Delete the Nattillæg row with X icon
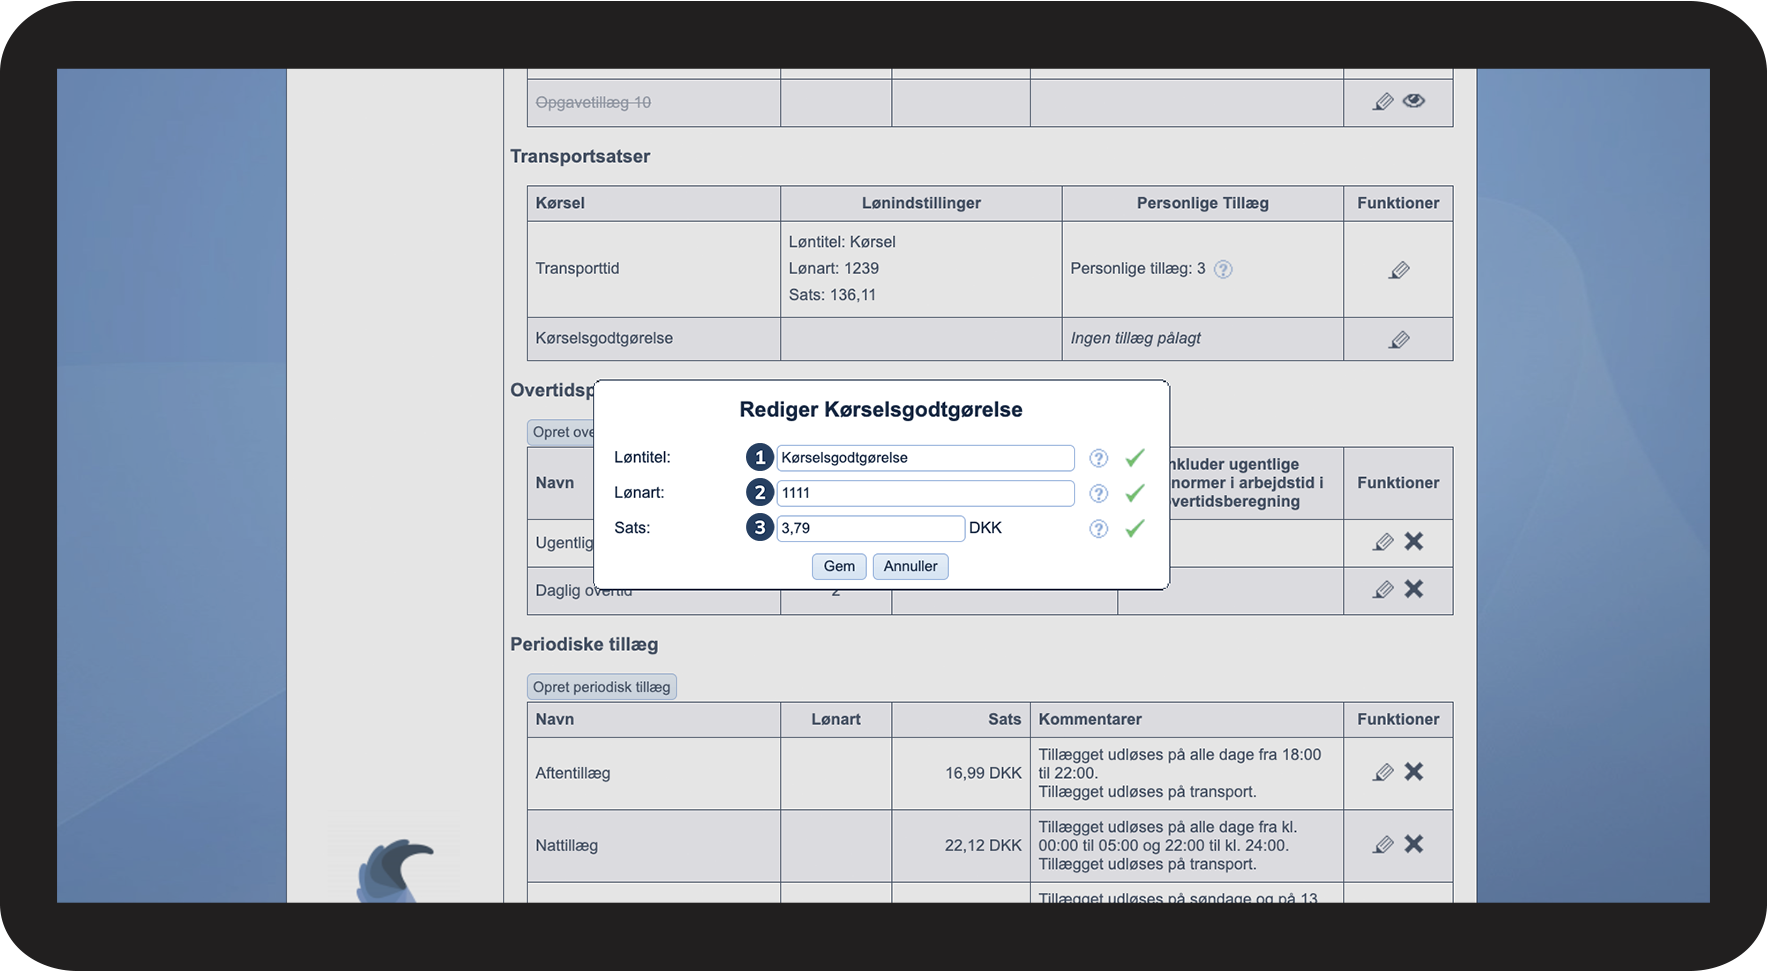The height and width of the screenshot is (971, 1767). [1414, 844]
